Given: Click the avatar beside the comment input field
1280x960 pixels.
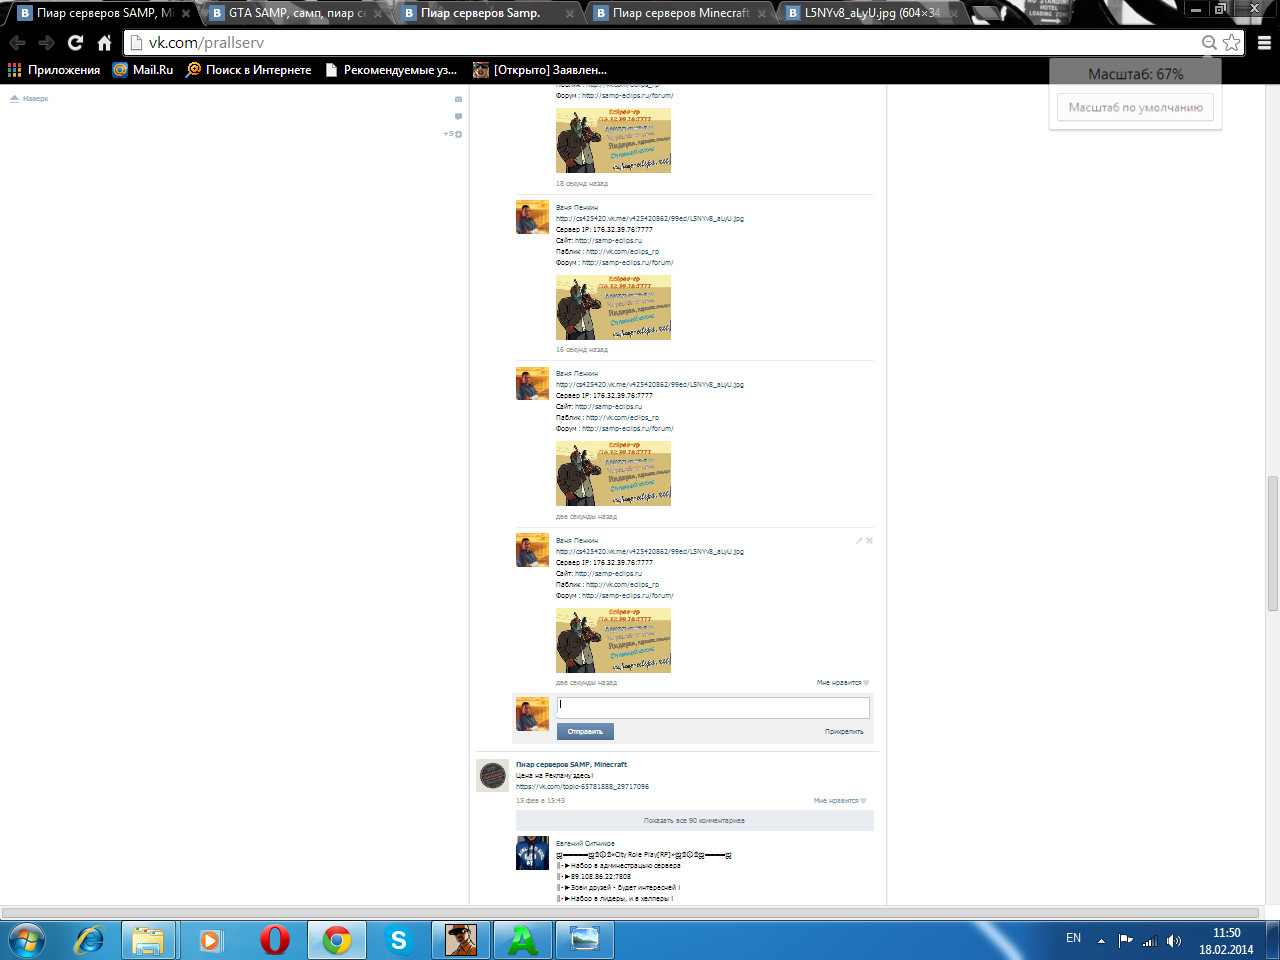Looking at the screenshot, I should tap(532, 714).
